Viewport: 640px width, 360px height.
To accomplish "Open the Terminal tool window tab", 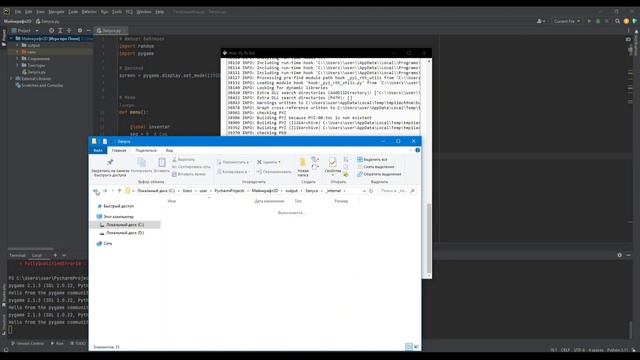I will (18, 256).
